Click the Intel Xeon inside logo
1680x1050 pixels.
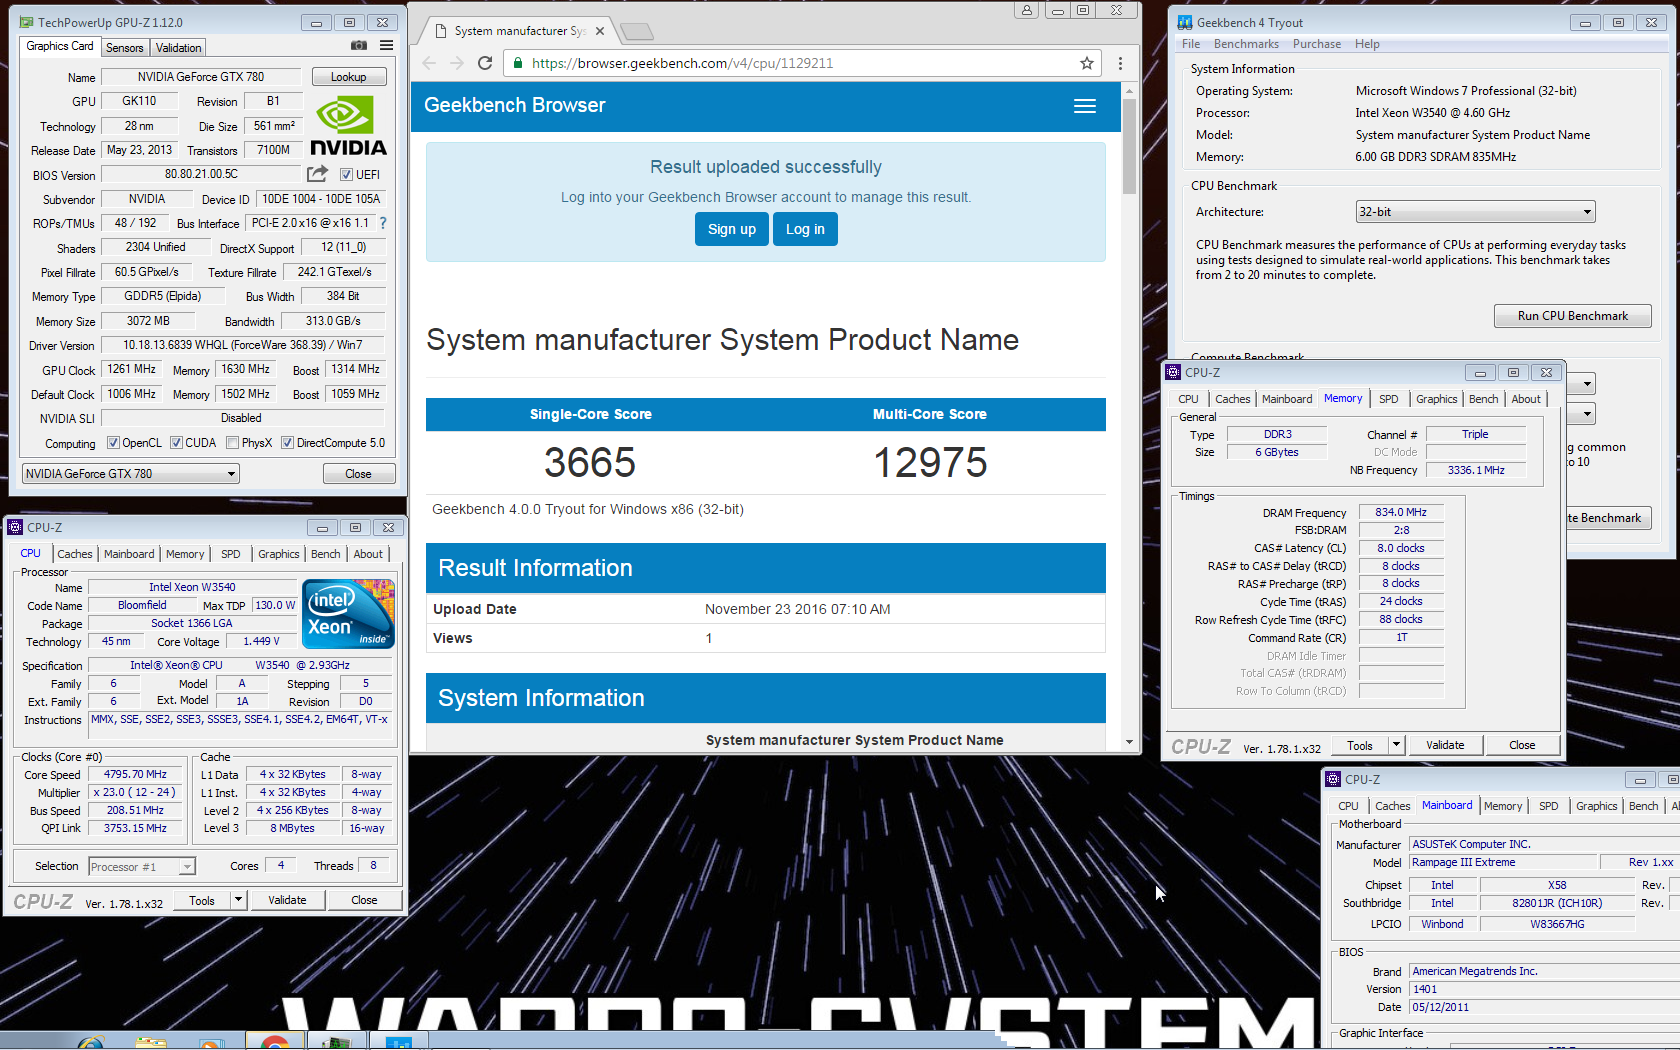click(348, 613)
